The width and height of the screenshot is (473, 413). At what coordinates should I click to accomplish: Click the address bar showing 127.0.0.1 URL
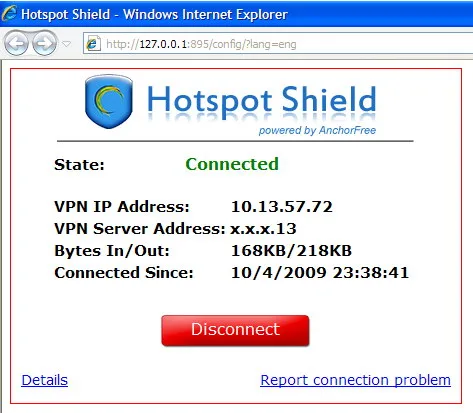[x=278, y=44]
